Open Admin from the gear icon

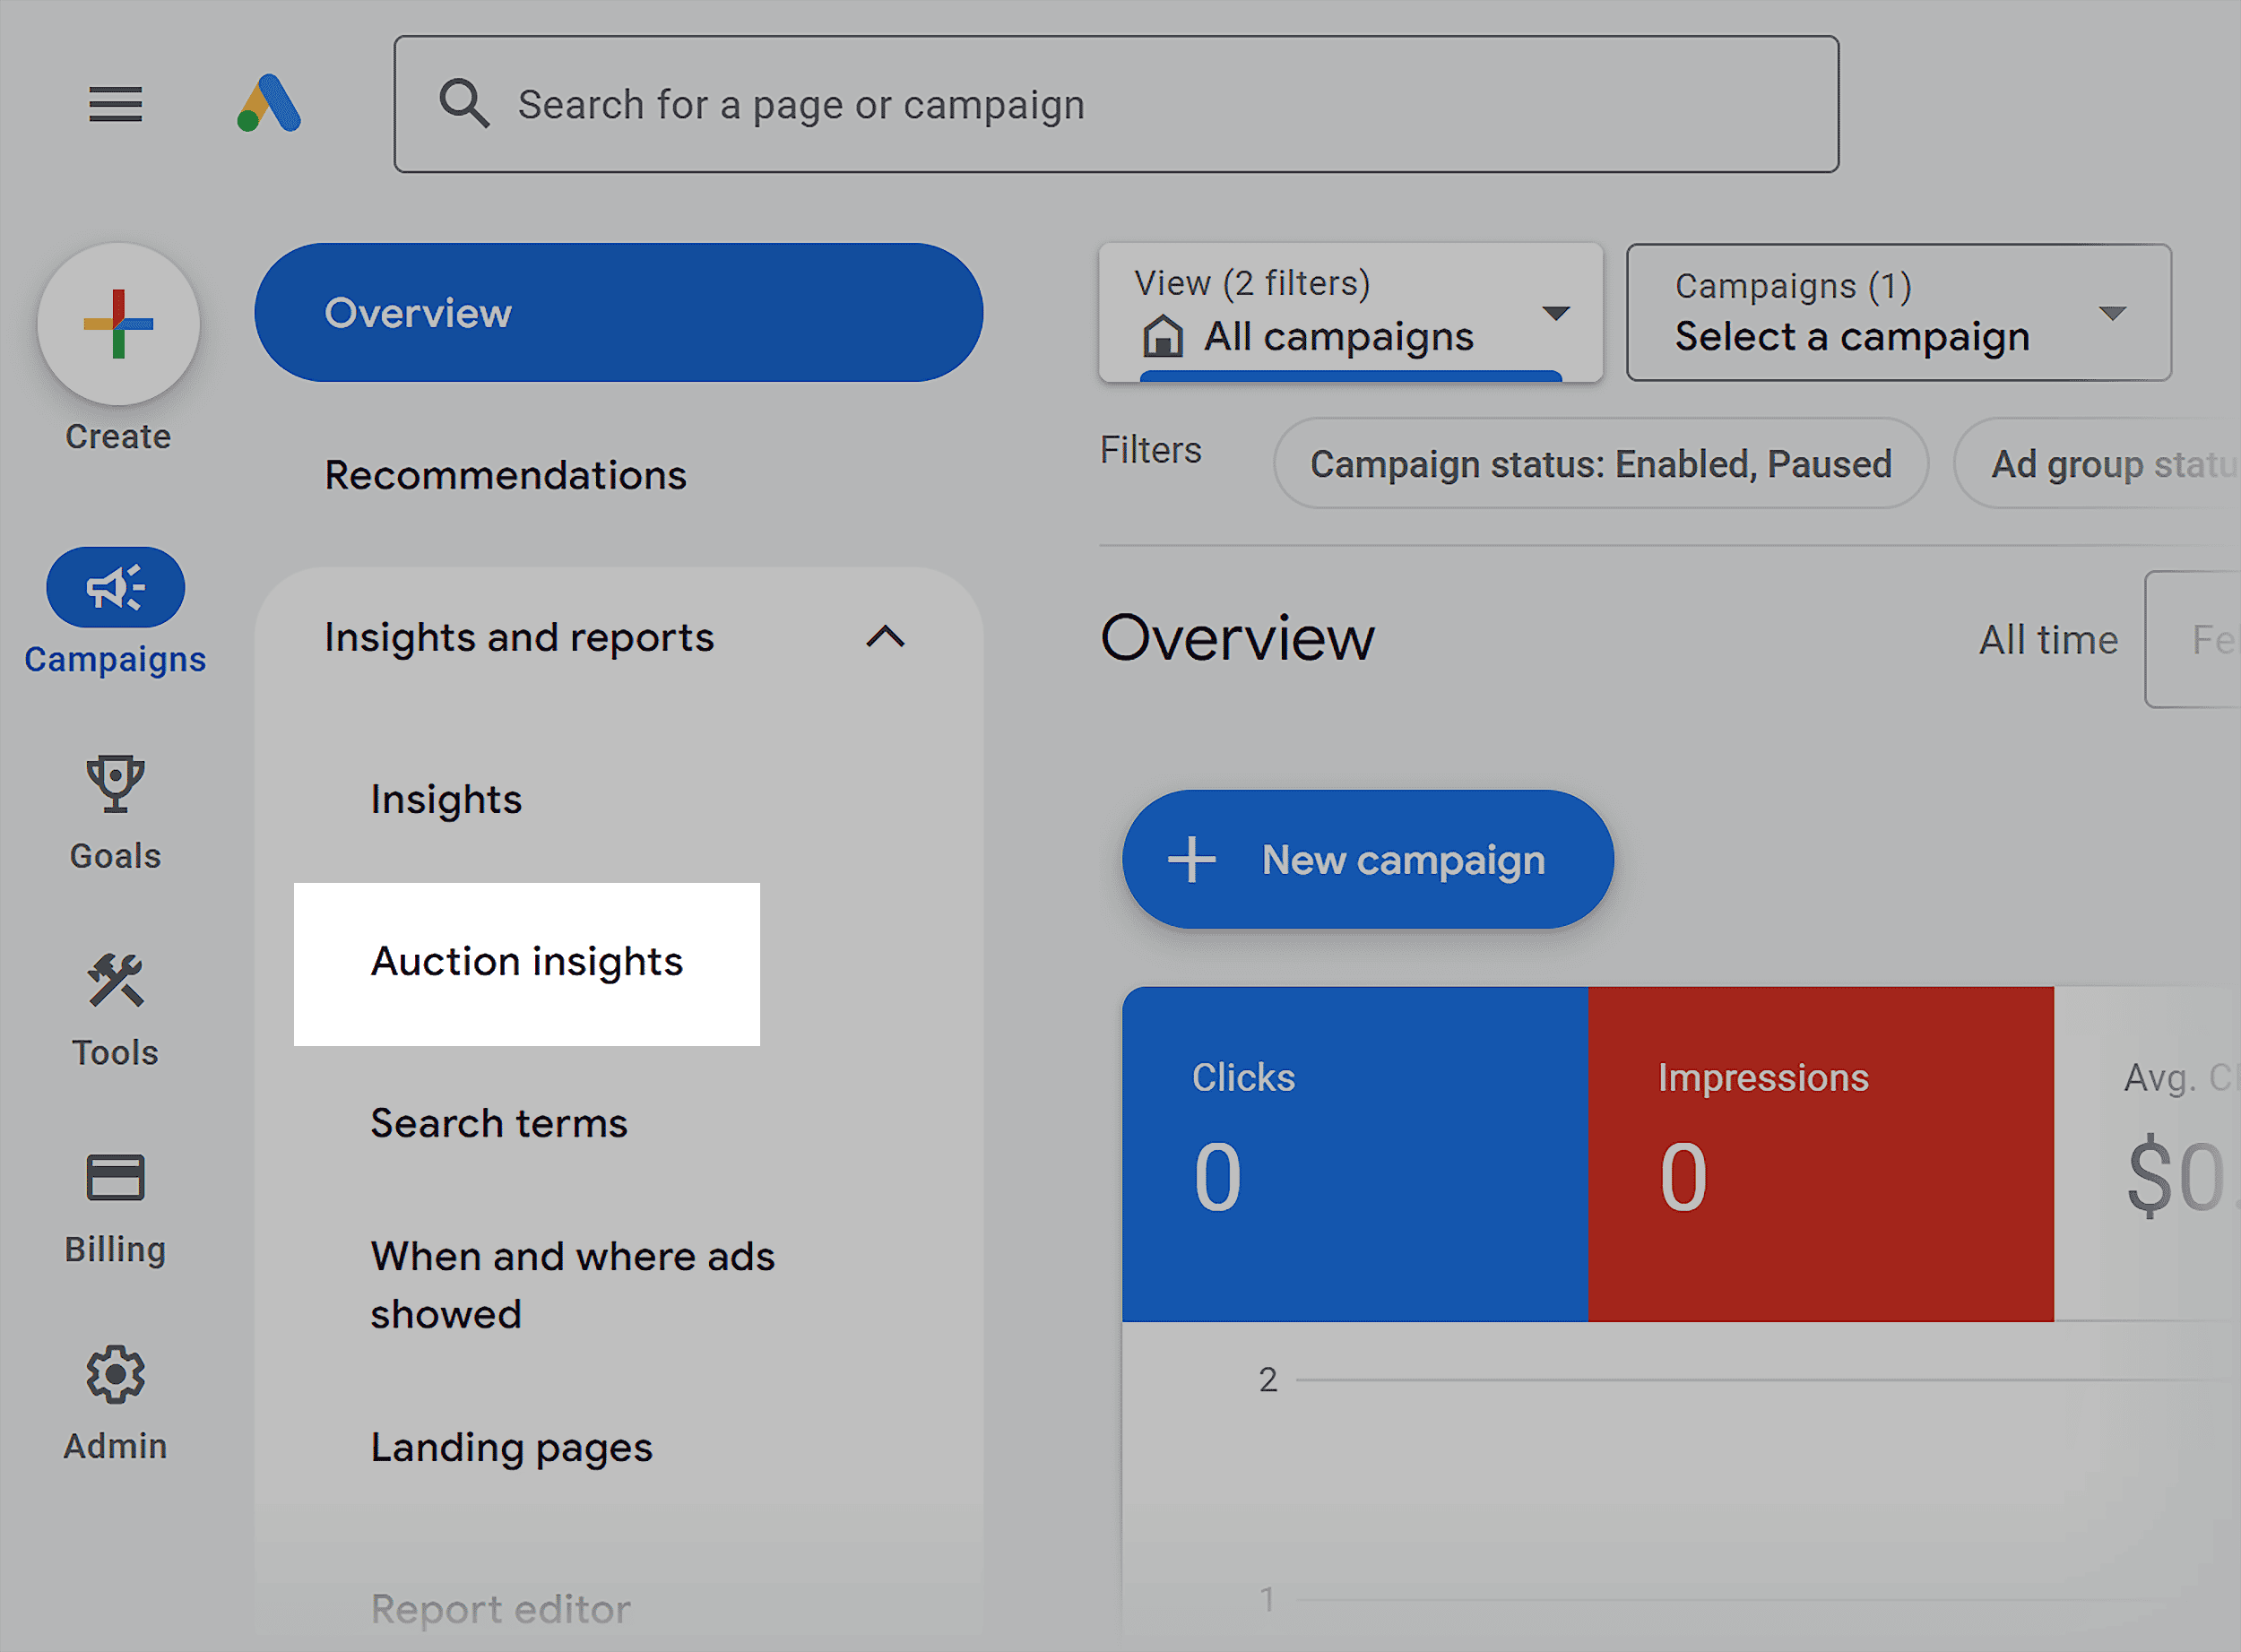115,1375
